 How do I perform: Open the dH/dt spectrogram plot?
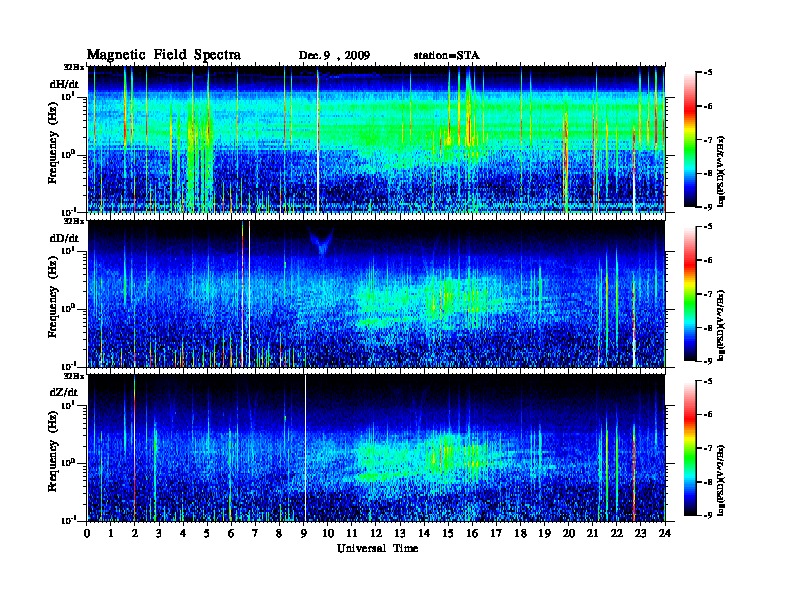coord(376,139)
